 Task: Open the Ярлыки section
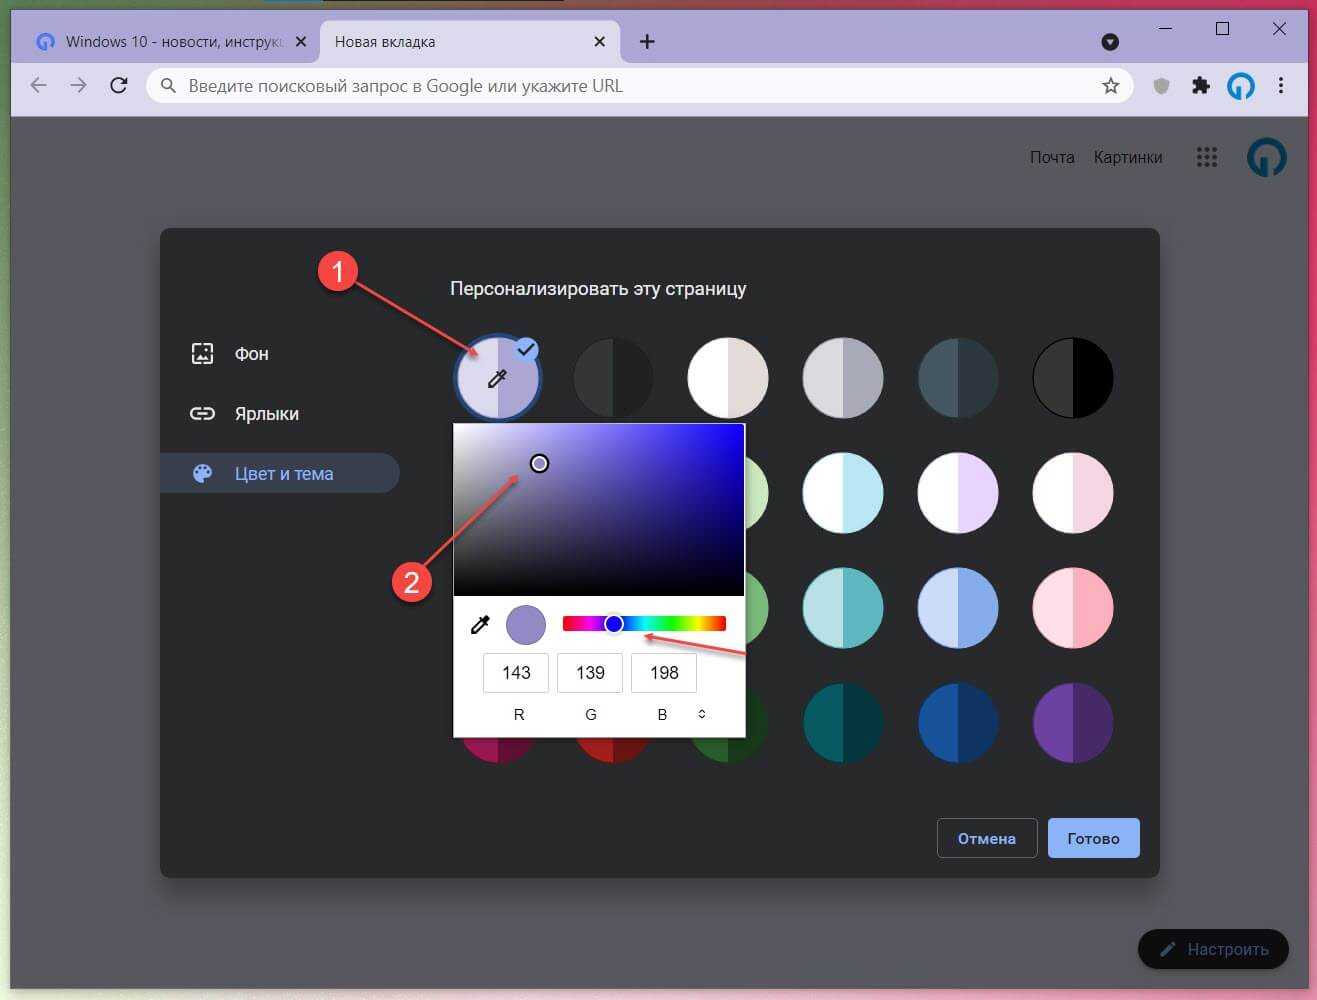[266, 414]
